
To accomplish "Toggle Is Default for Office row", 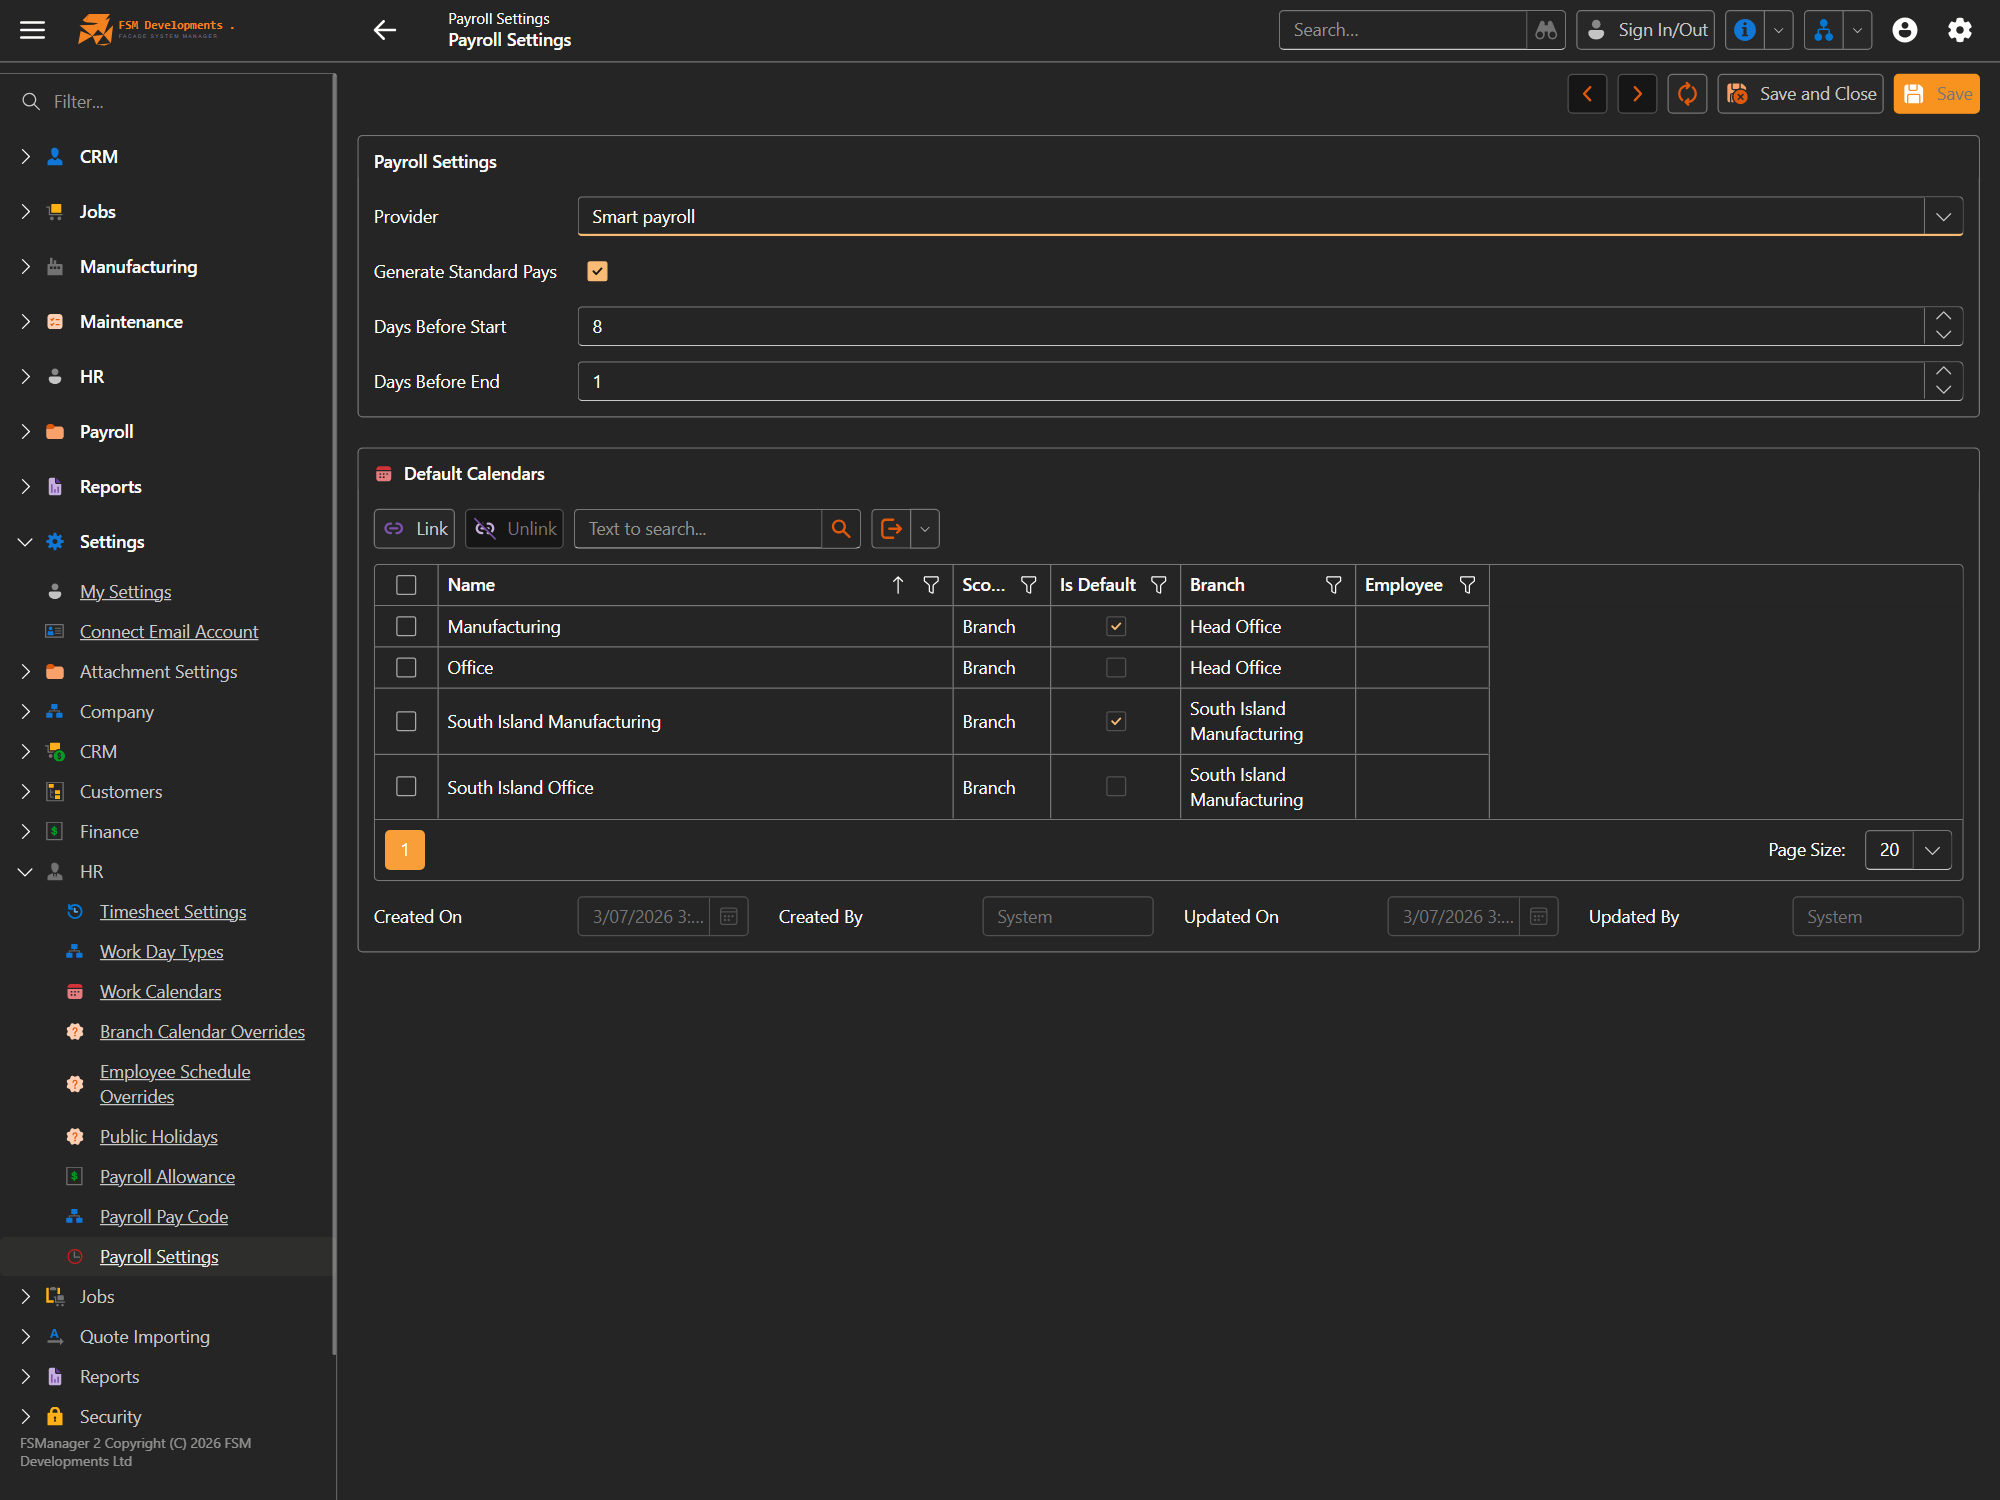I will 1116,667.
